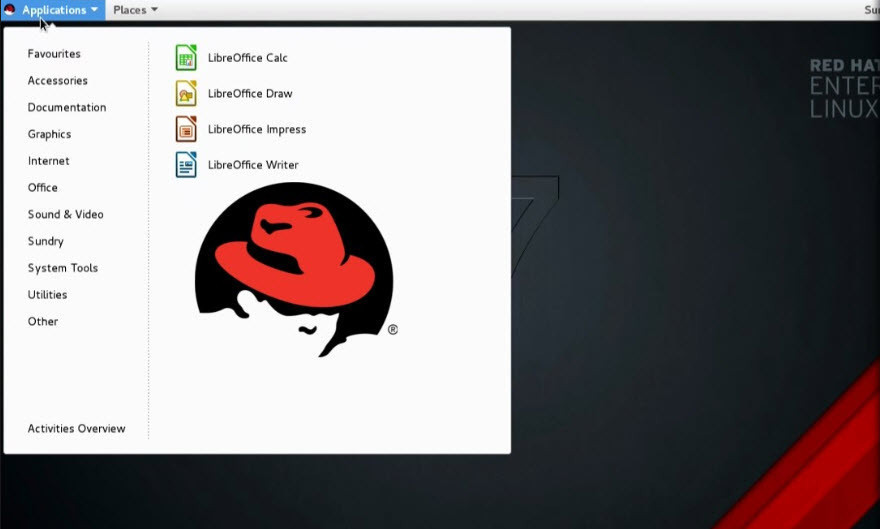This screenshot has height=529, width=880.
Task: Select the Utilities category
Action: click(47, 295)
